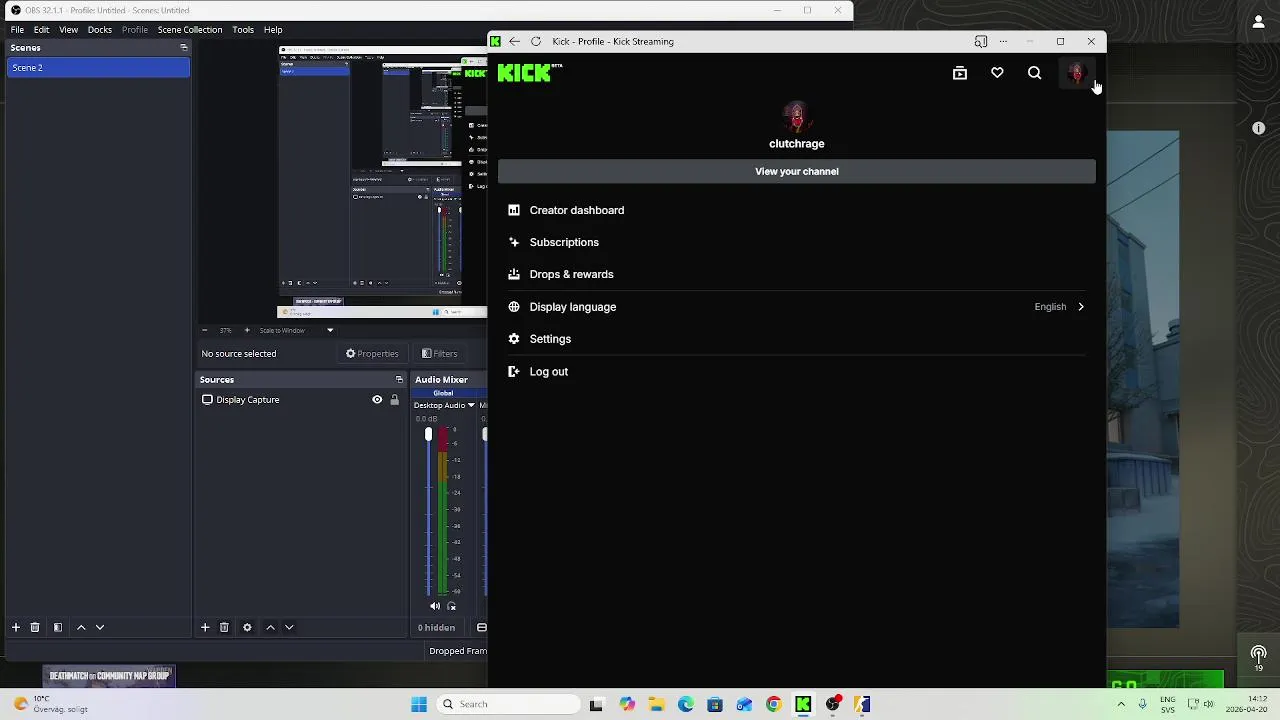Open Subscriptions menu entry
Viewport: 1280px width, 720px height.
point(563,242)
